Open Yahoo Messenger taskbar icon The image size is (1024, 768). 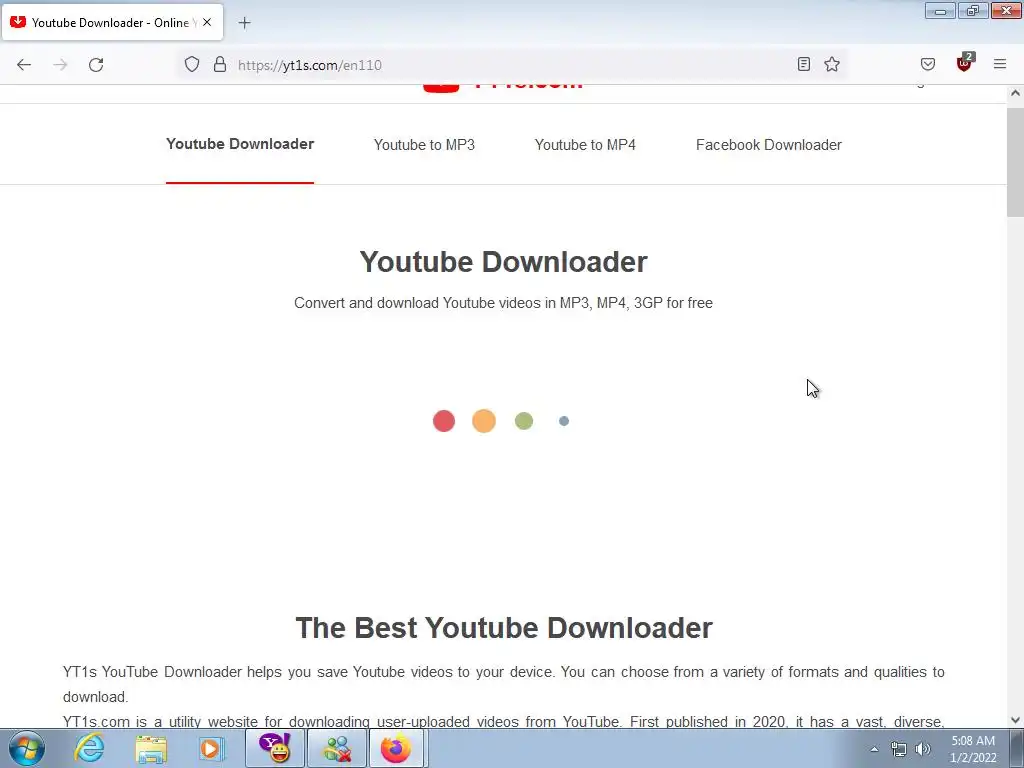tap(275, 748)
